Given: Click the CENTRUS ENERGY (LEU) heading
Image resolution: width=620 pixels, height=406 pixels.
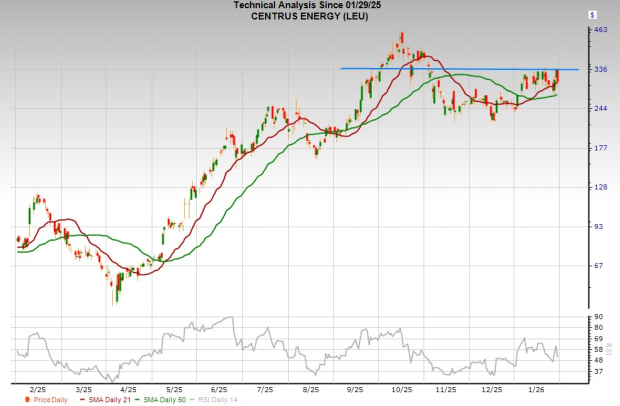Looking at the screenshot, I should coord(310,17).
